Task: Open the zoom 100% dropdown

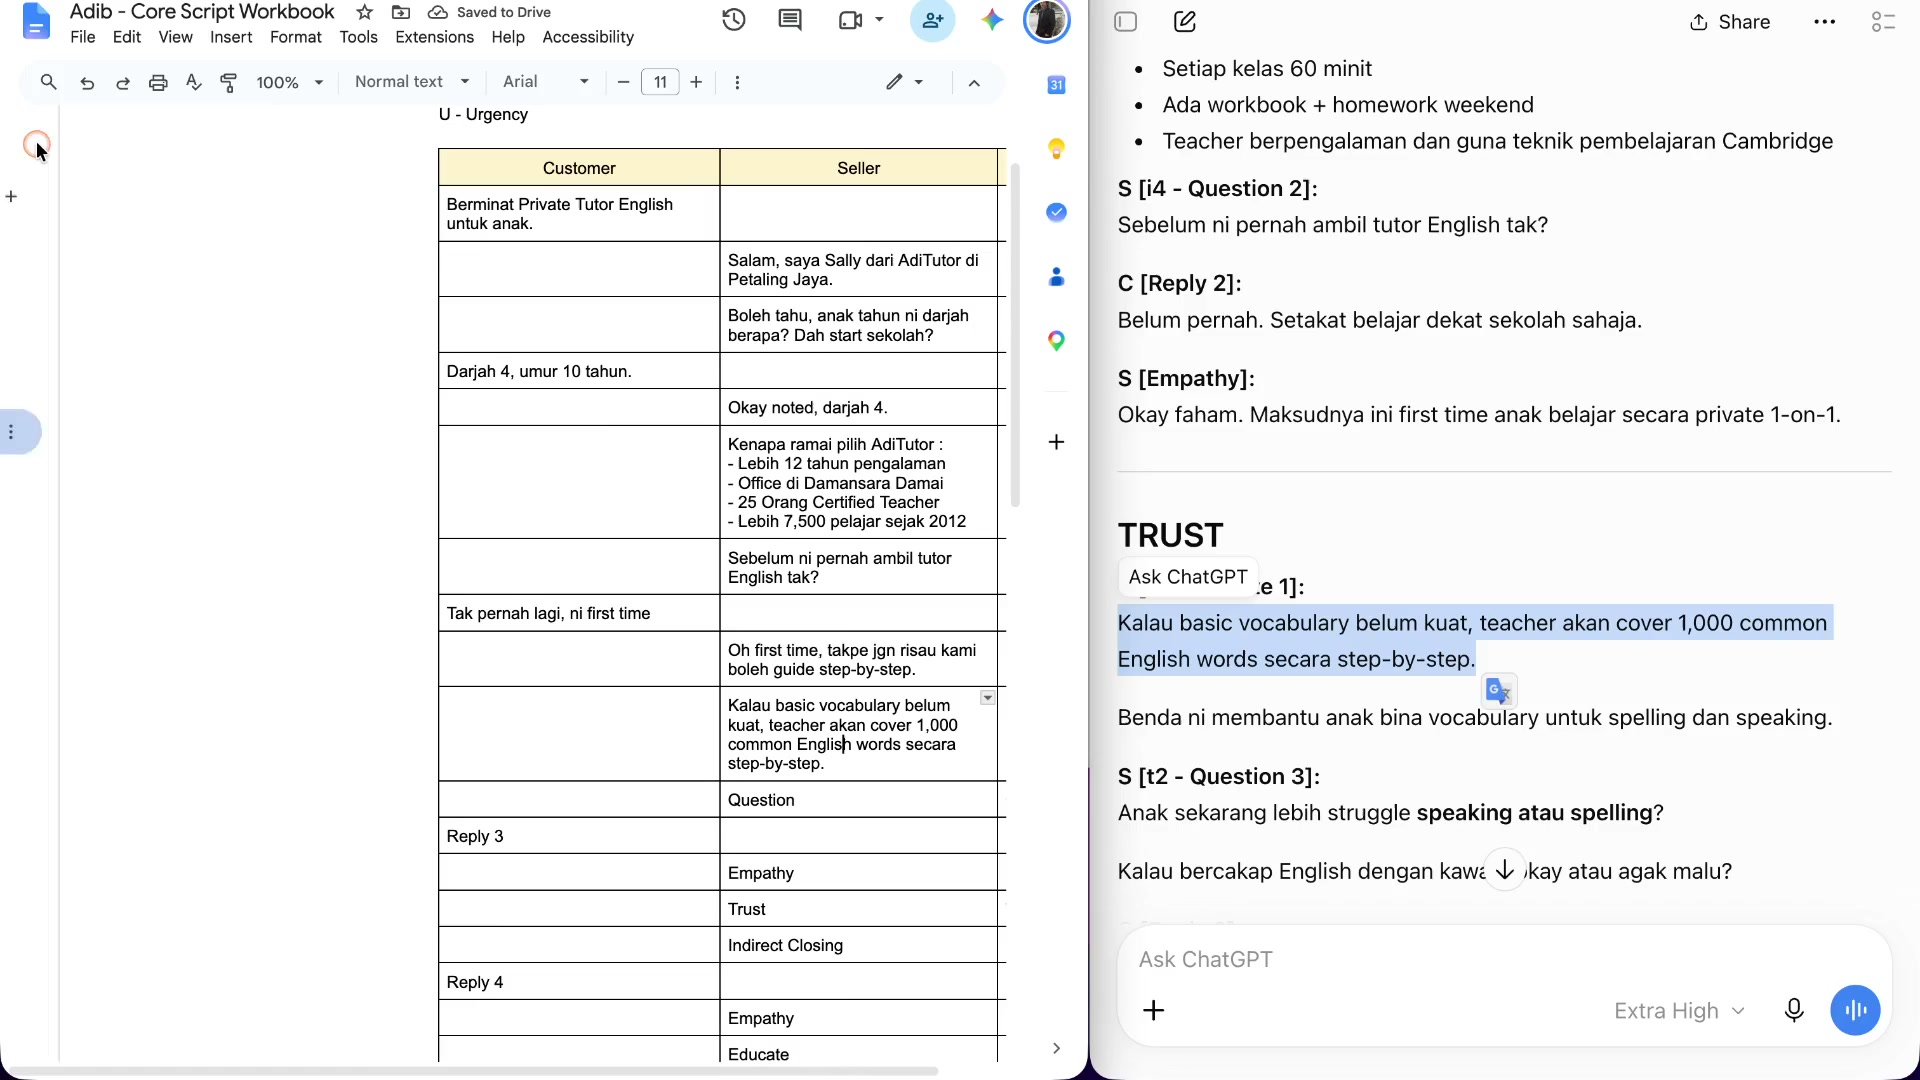Action: pos(290,82)
